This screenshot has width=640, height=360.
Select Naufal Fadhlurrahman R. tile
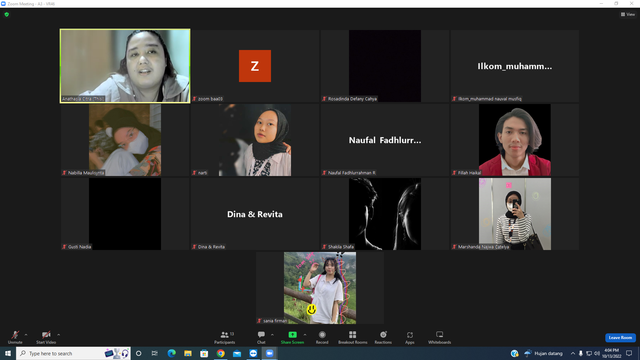point(385,140)
